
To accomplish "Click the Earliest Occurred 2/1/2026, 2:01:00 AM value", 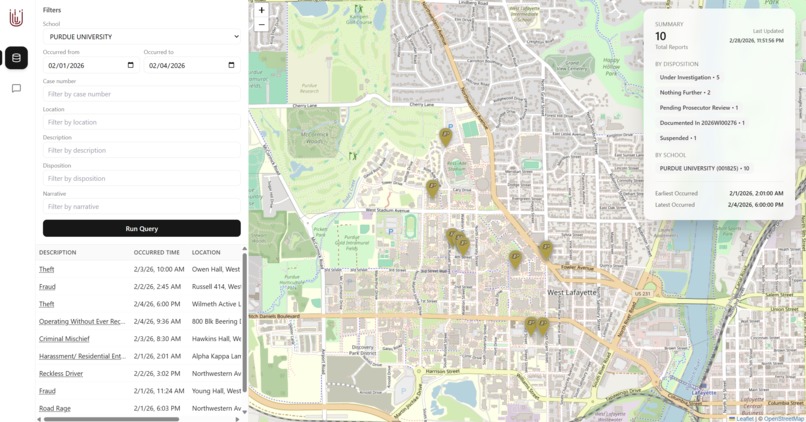I will (x=756, y=194).
